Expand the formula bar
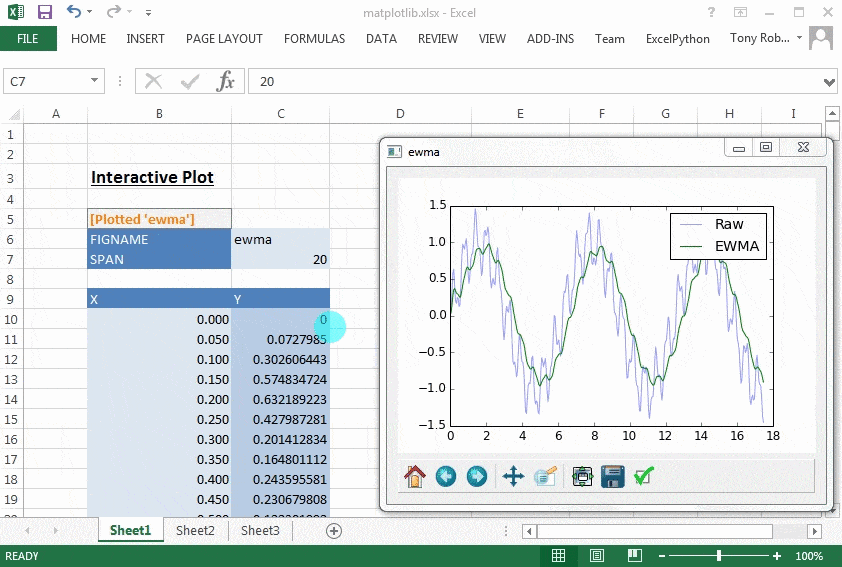 (x=829, y=82)
